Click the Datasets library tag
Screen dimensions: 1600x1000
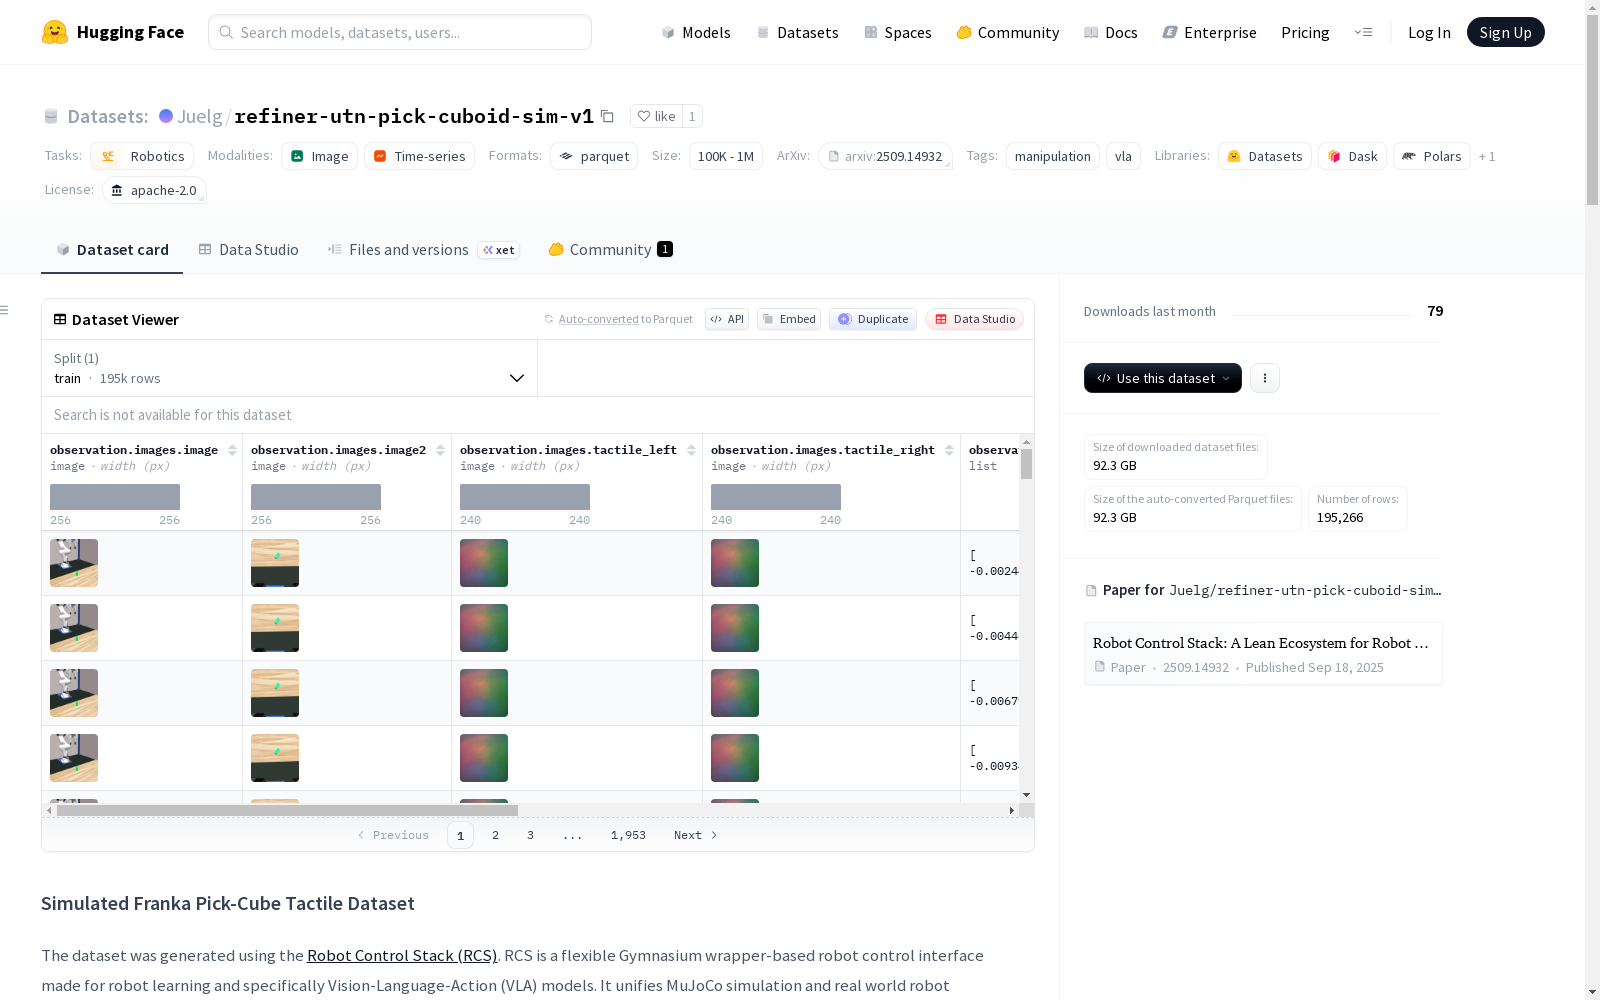click(1265, 156)
